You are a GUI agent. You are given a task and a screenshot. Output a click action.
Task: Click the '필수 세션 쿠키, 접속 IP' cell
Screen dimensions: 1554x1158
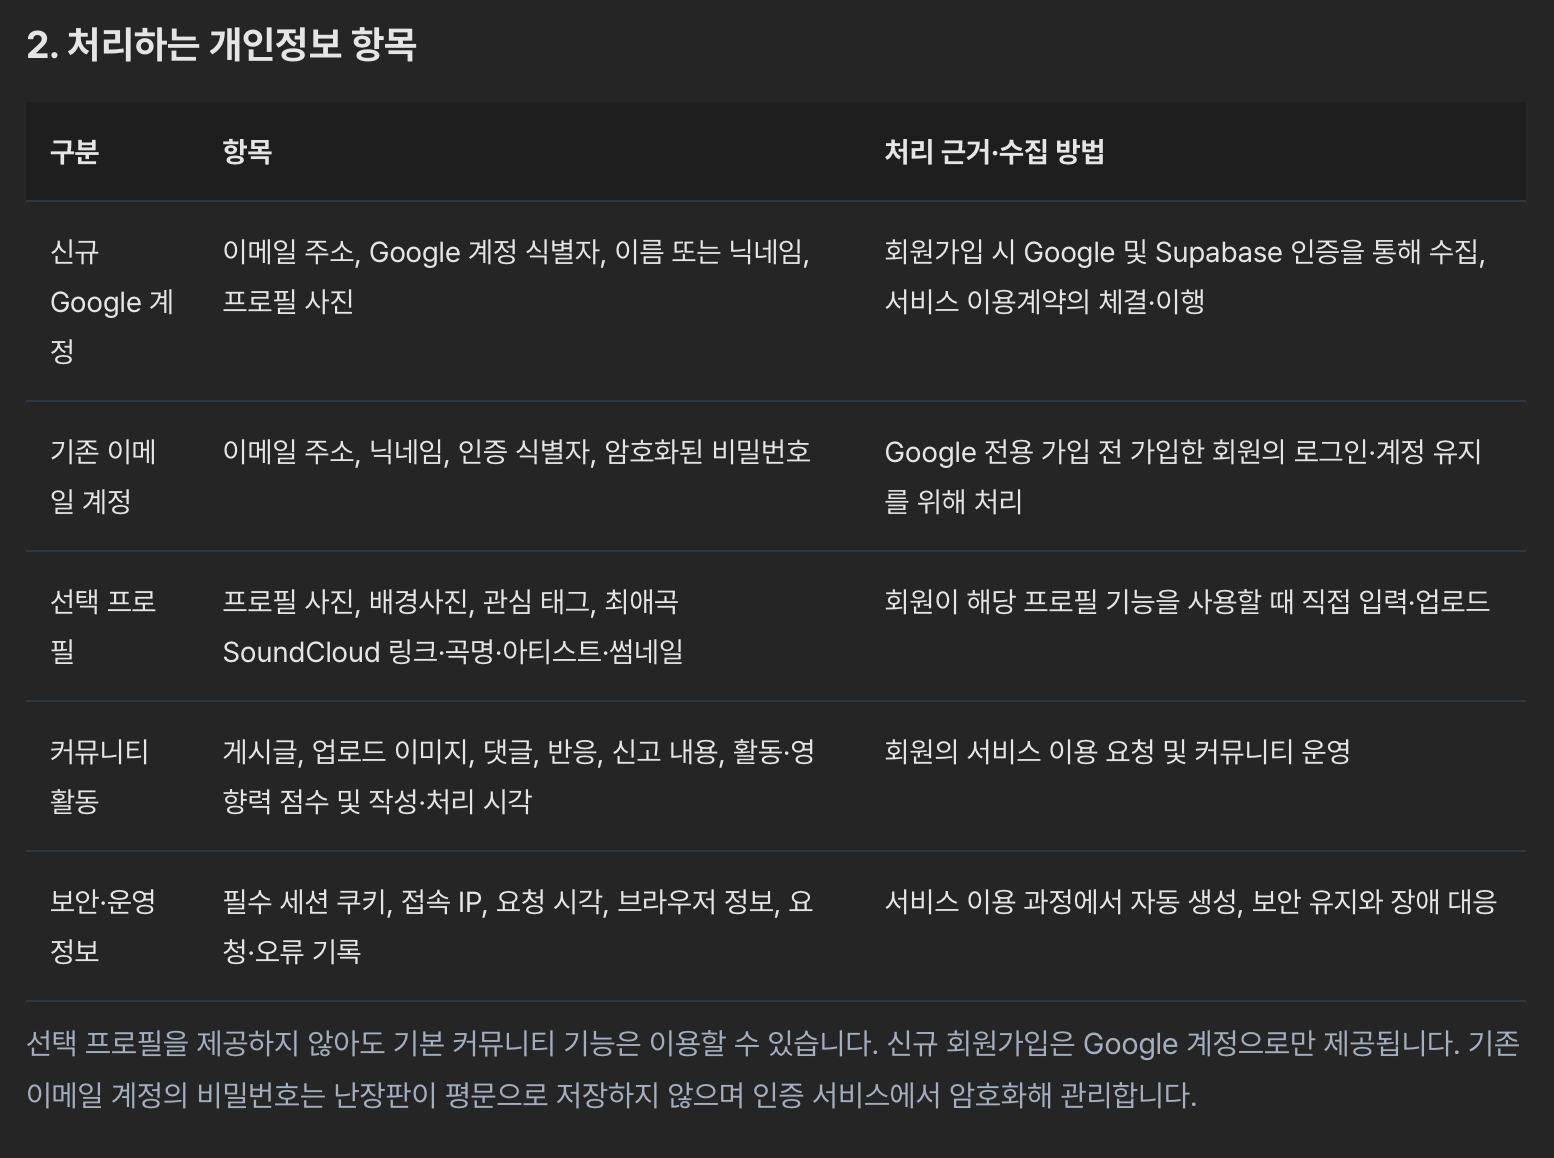[518, 926]
